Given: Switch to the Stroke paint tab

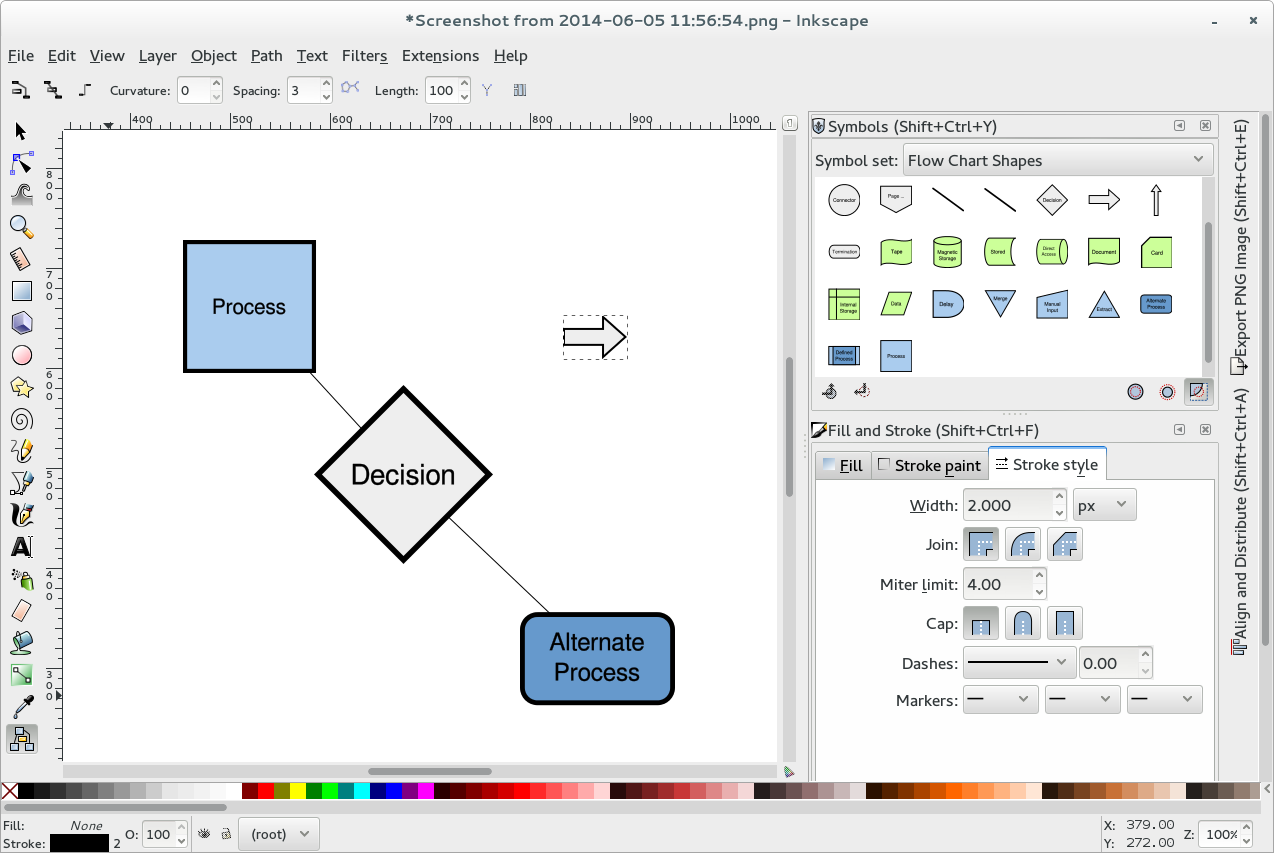Looking at the screenshot, I should (929, 464).
